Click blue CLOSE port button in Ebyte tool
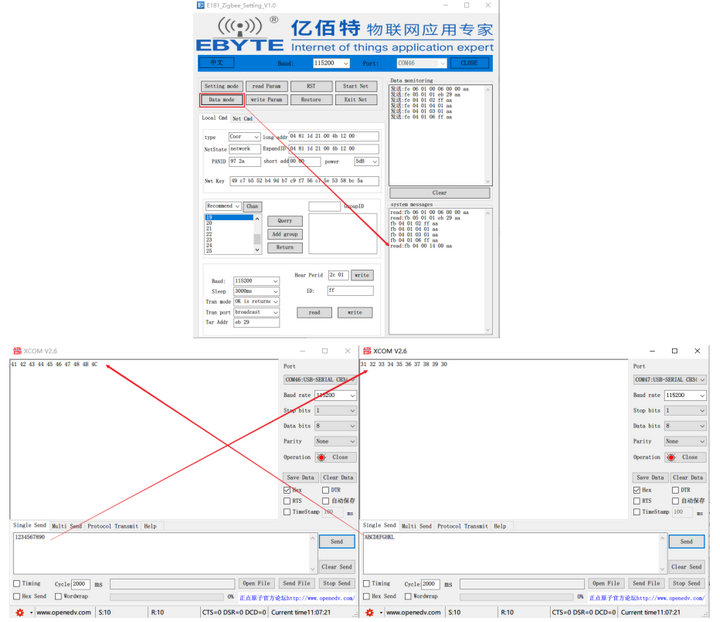Screen dimensions: 720x622 point(469,63)
